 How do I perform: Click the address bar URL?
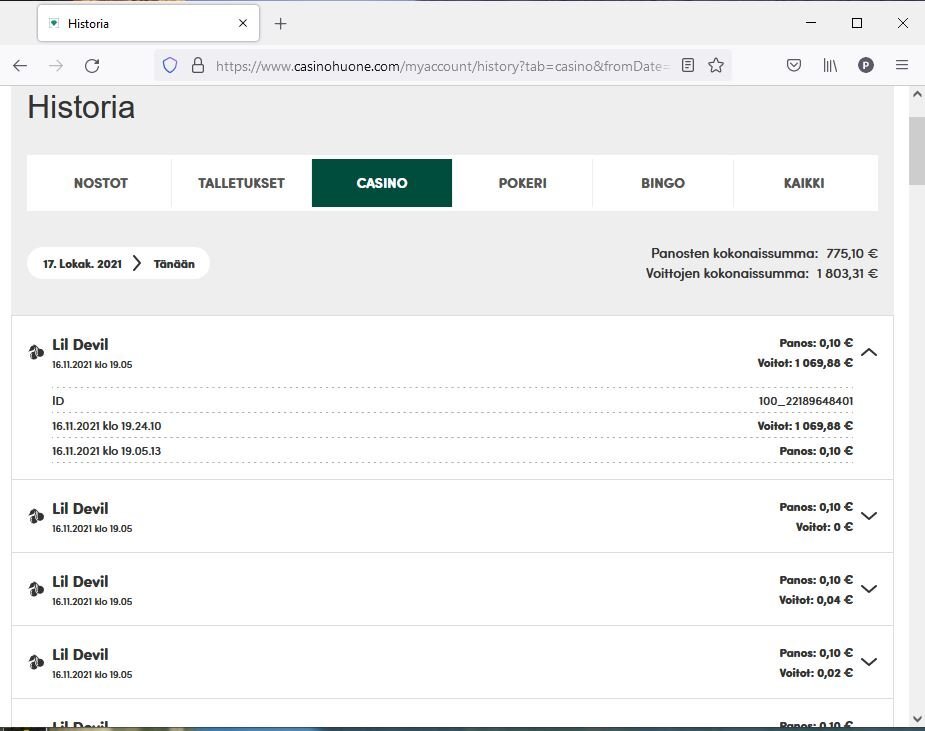[442, 65]
